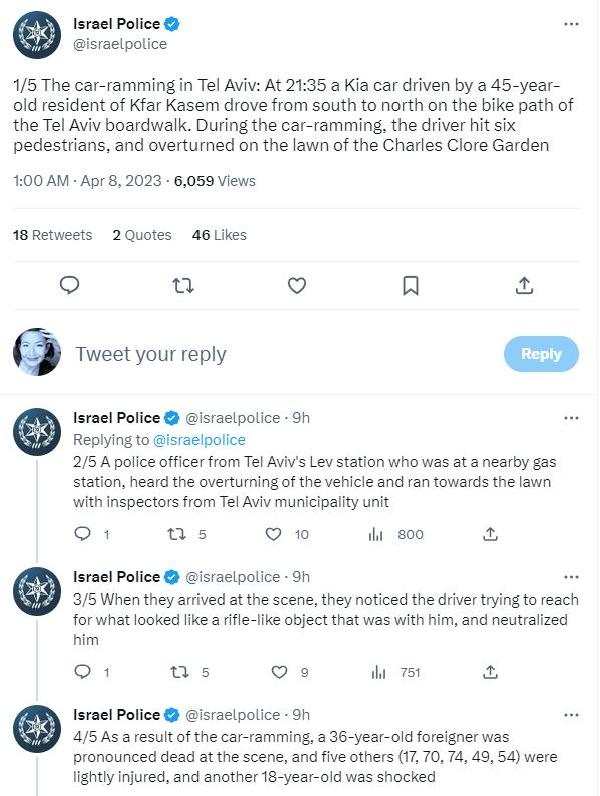Open three-dot menu on 2/5 tweet
Viewport: 600px width, 796px height.
click(x=571, y=418)
